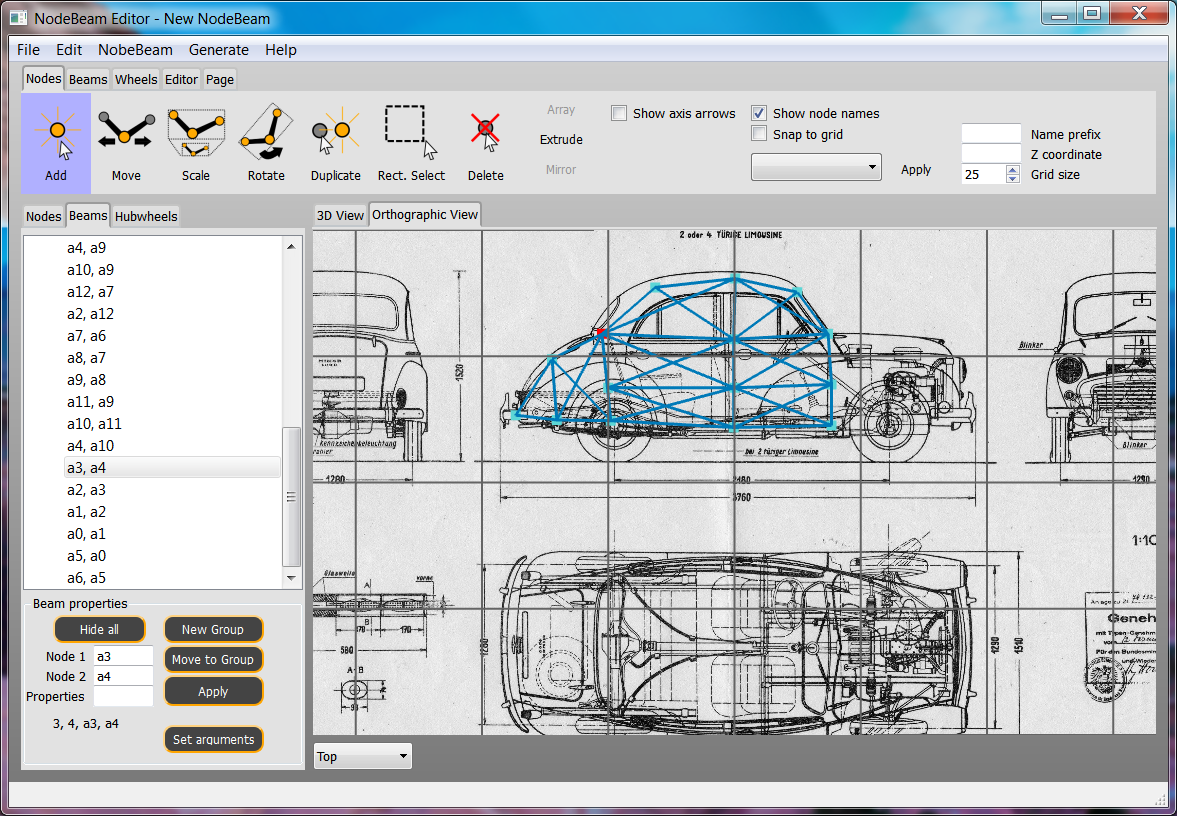Select the Delete node tool
Viewport: 1177px width, 816px height.
click(x=486, y=143)
